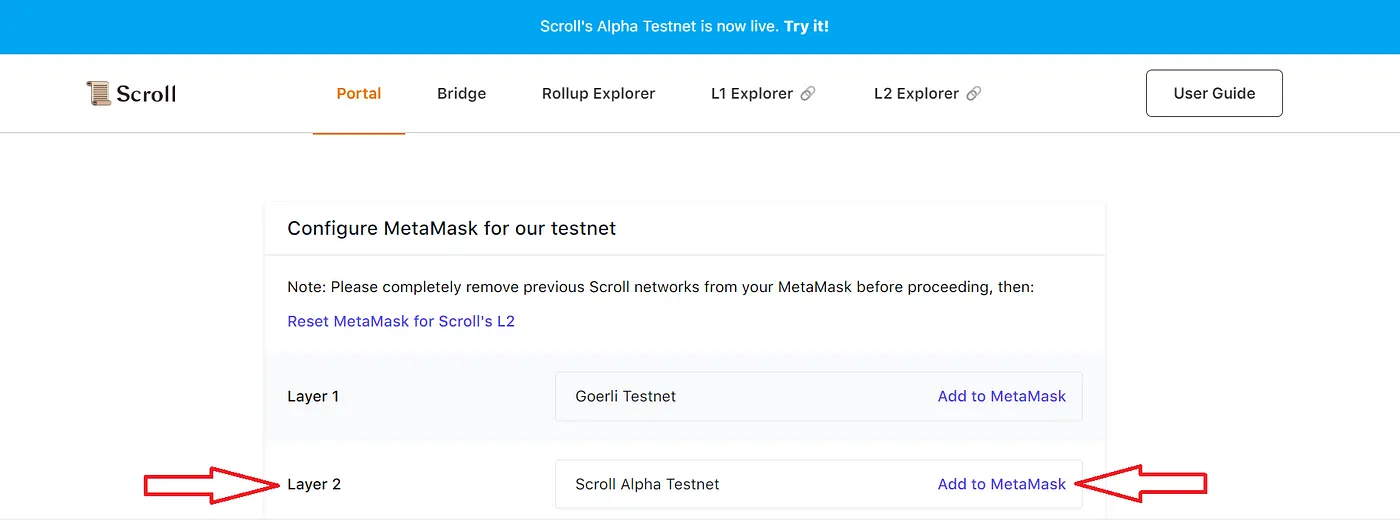The width and height of the screenshot is (1400, 520).
Task: Click the Scroll parchment logo icon
Action: click(98, 94)
